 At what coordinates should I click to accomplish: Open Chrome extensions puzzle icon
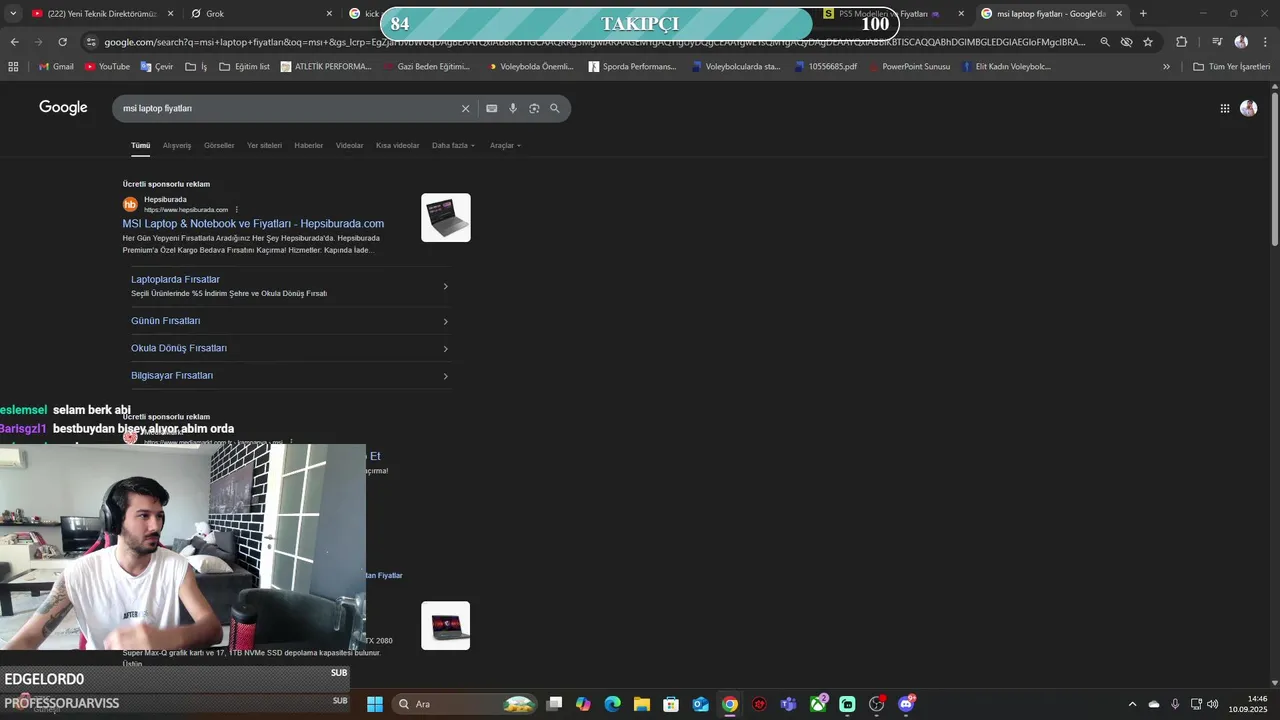(x=1181, y=42)
